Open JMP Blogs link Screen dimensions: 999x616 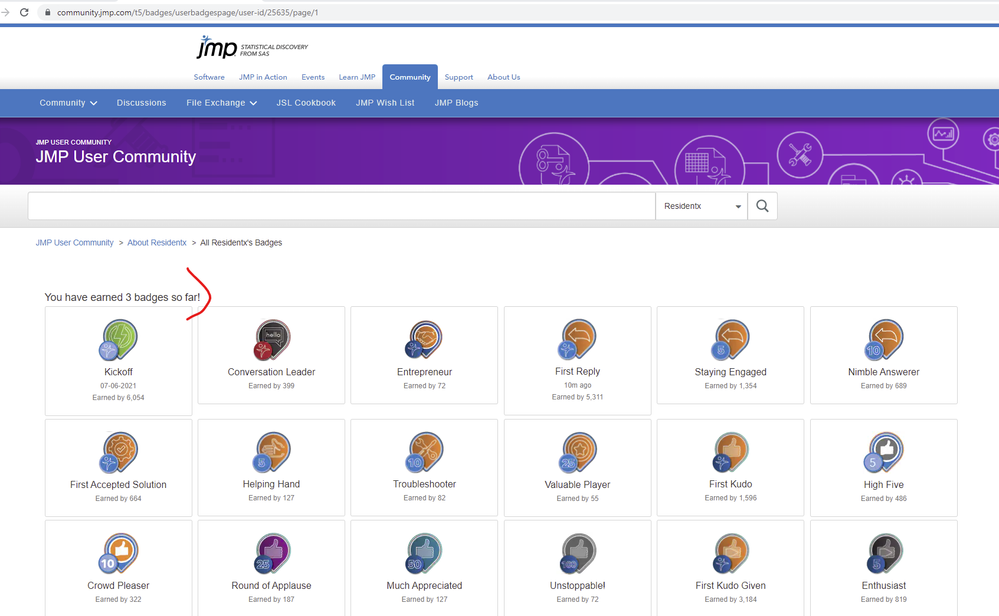[x=456, y=103]
